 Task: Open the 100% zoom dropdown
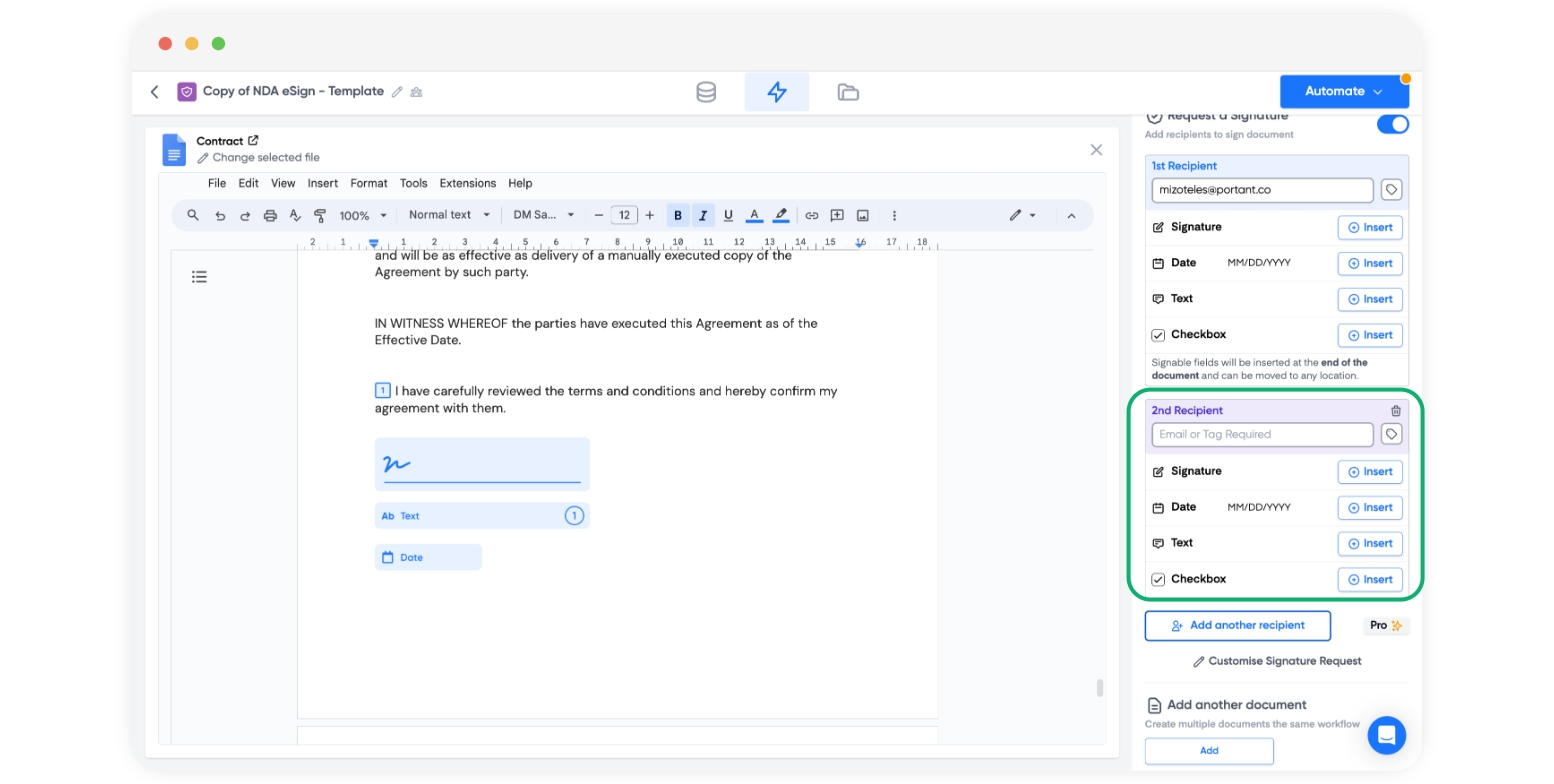pos(362,215)
